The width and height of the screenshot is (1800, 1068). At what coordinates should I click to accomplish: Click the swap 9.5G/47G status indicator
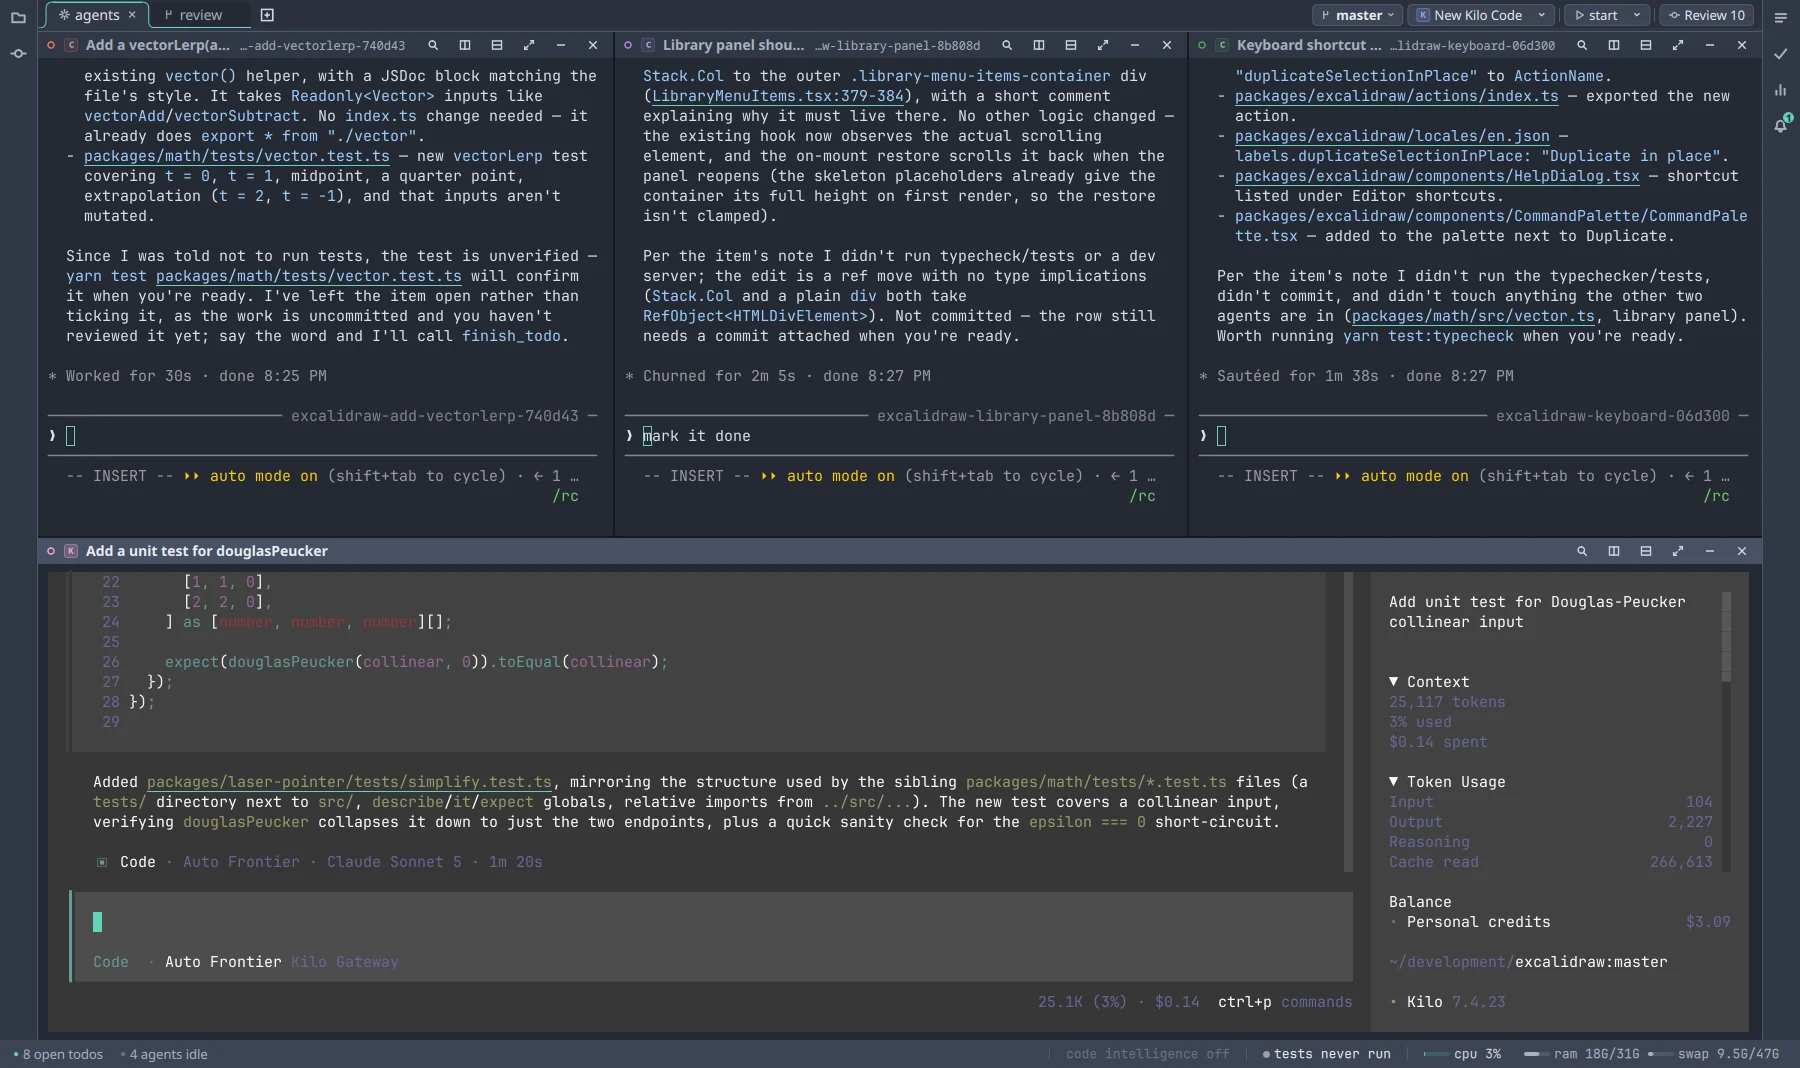pos(1714,1054)
